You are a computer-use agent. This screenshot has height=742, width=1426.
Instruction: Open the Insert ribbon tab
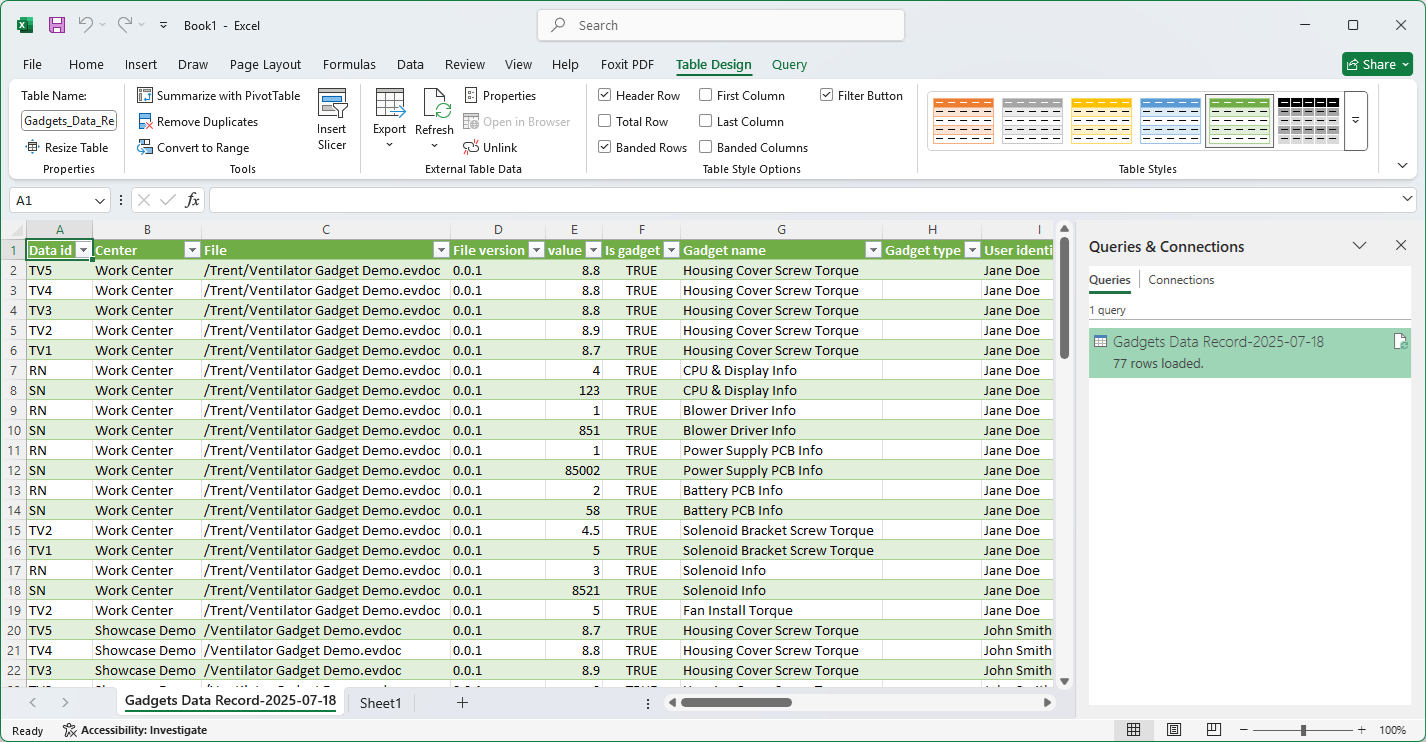[x=141, y=65]
